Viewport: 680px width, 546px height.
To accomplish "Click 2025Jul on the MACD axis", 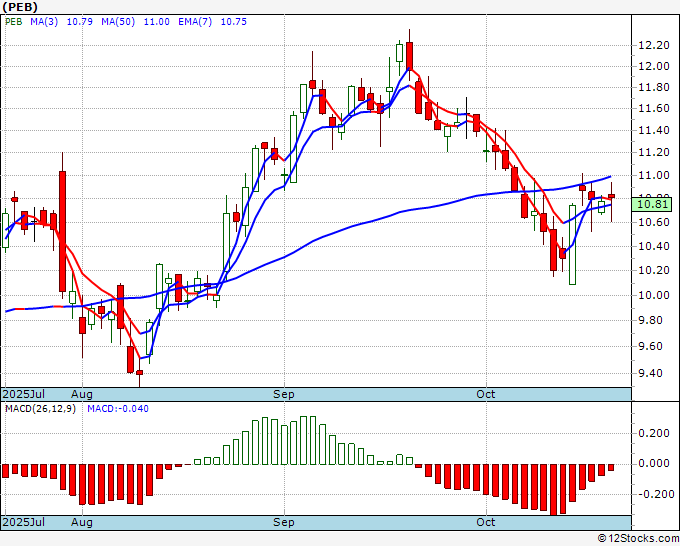I will [x=24, y=522].
